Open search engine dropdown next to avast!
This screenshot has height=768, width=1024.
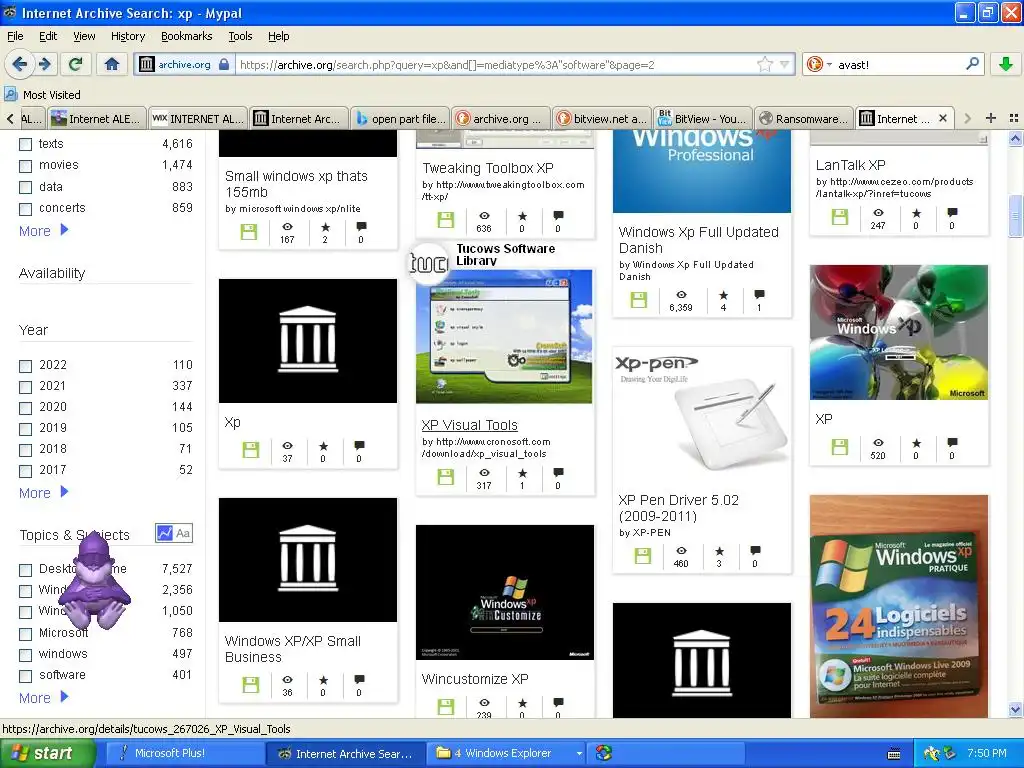pyautogui.click(x=829, y=65)
